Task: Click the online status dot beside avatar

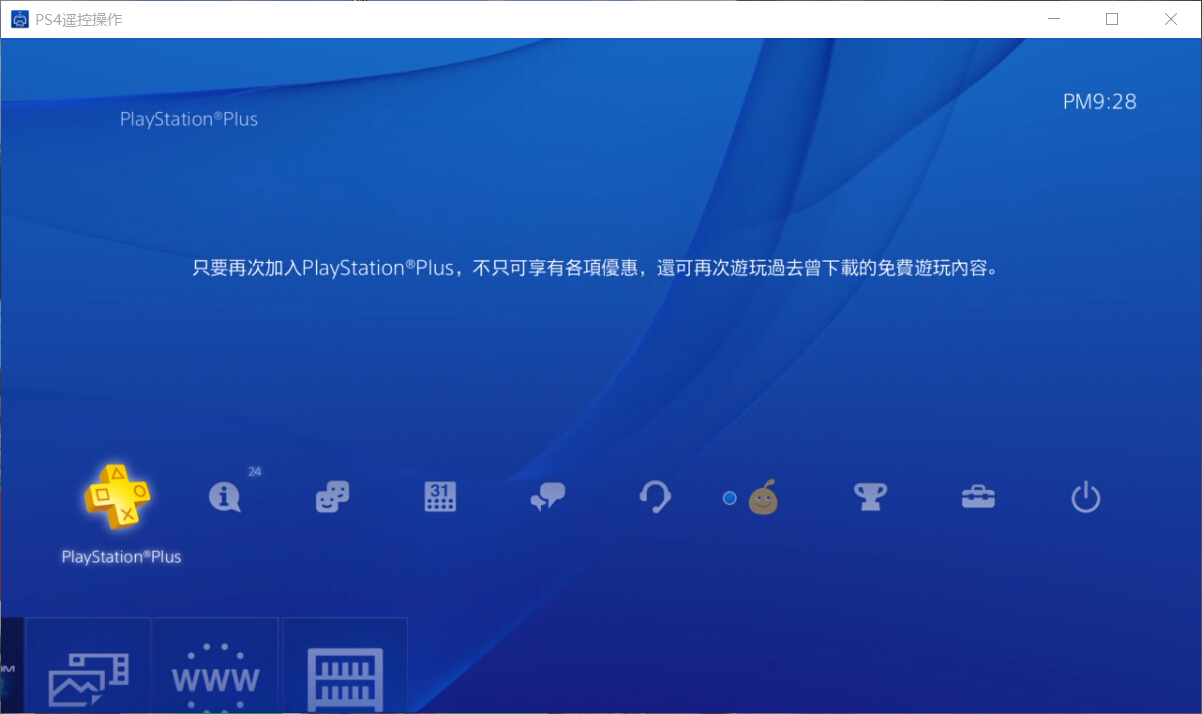Action: coord(730,497)
